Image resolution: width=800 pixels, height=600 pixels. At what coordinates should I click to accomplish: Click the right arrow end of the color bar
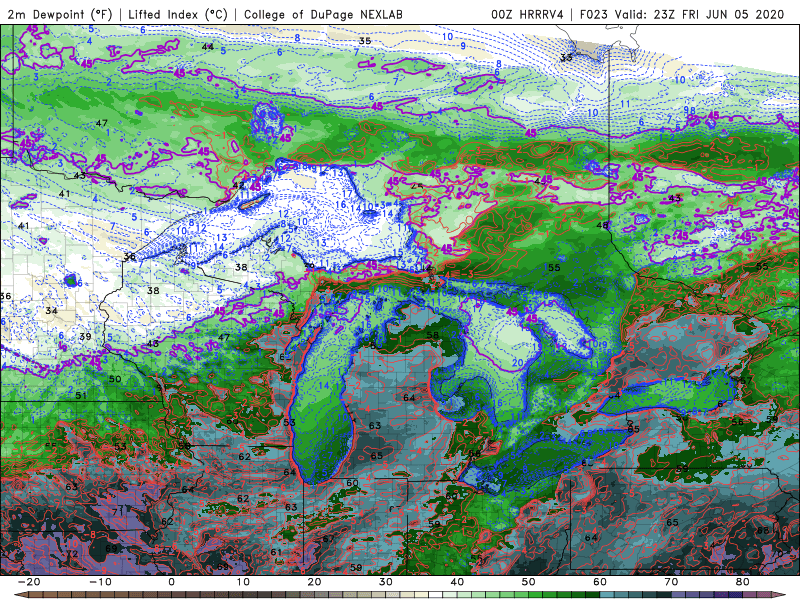pos(780,595)
